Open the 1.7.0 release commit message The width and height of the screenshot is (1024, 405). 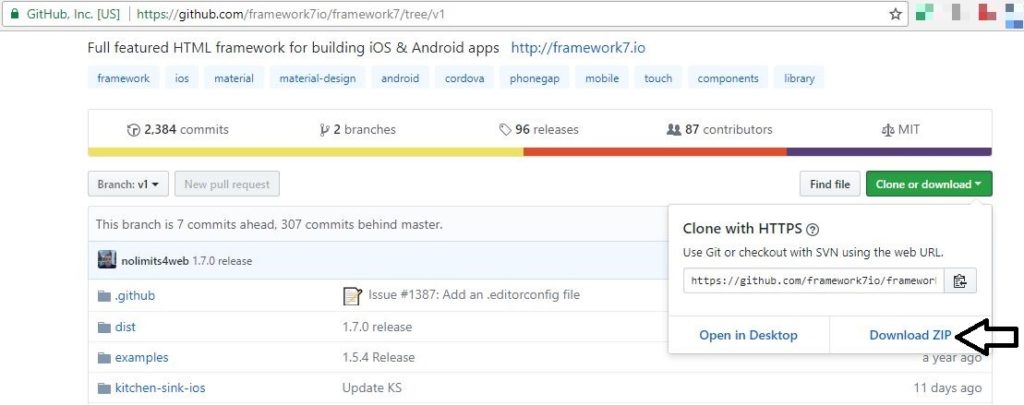pos(222,261)
